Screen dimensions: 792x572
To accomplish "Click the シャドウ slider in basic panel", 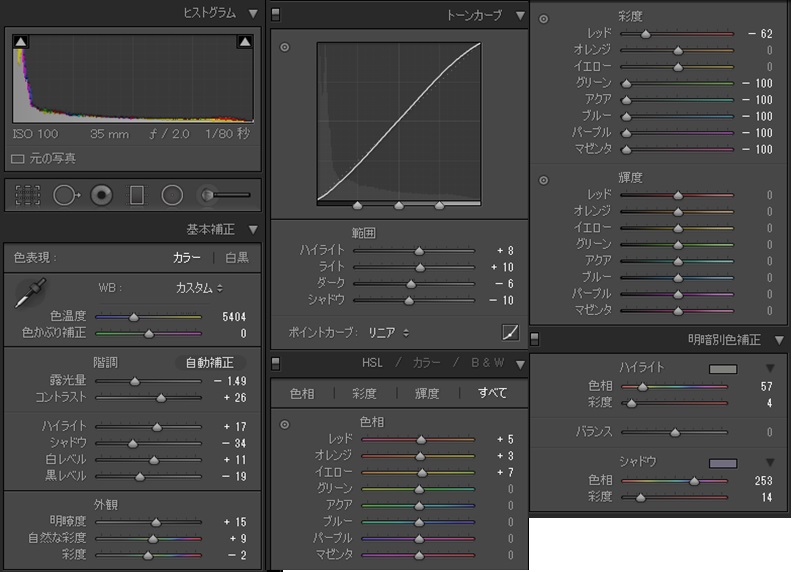I will pos(148,444).
